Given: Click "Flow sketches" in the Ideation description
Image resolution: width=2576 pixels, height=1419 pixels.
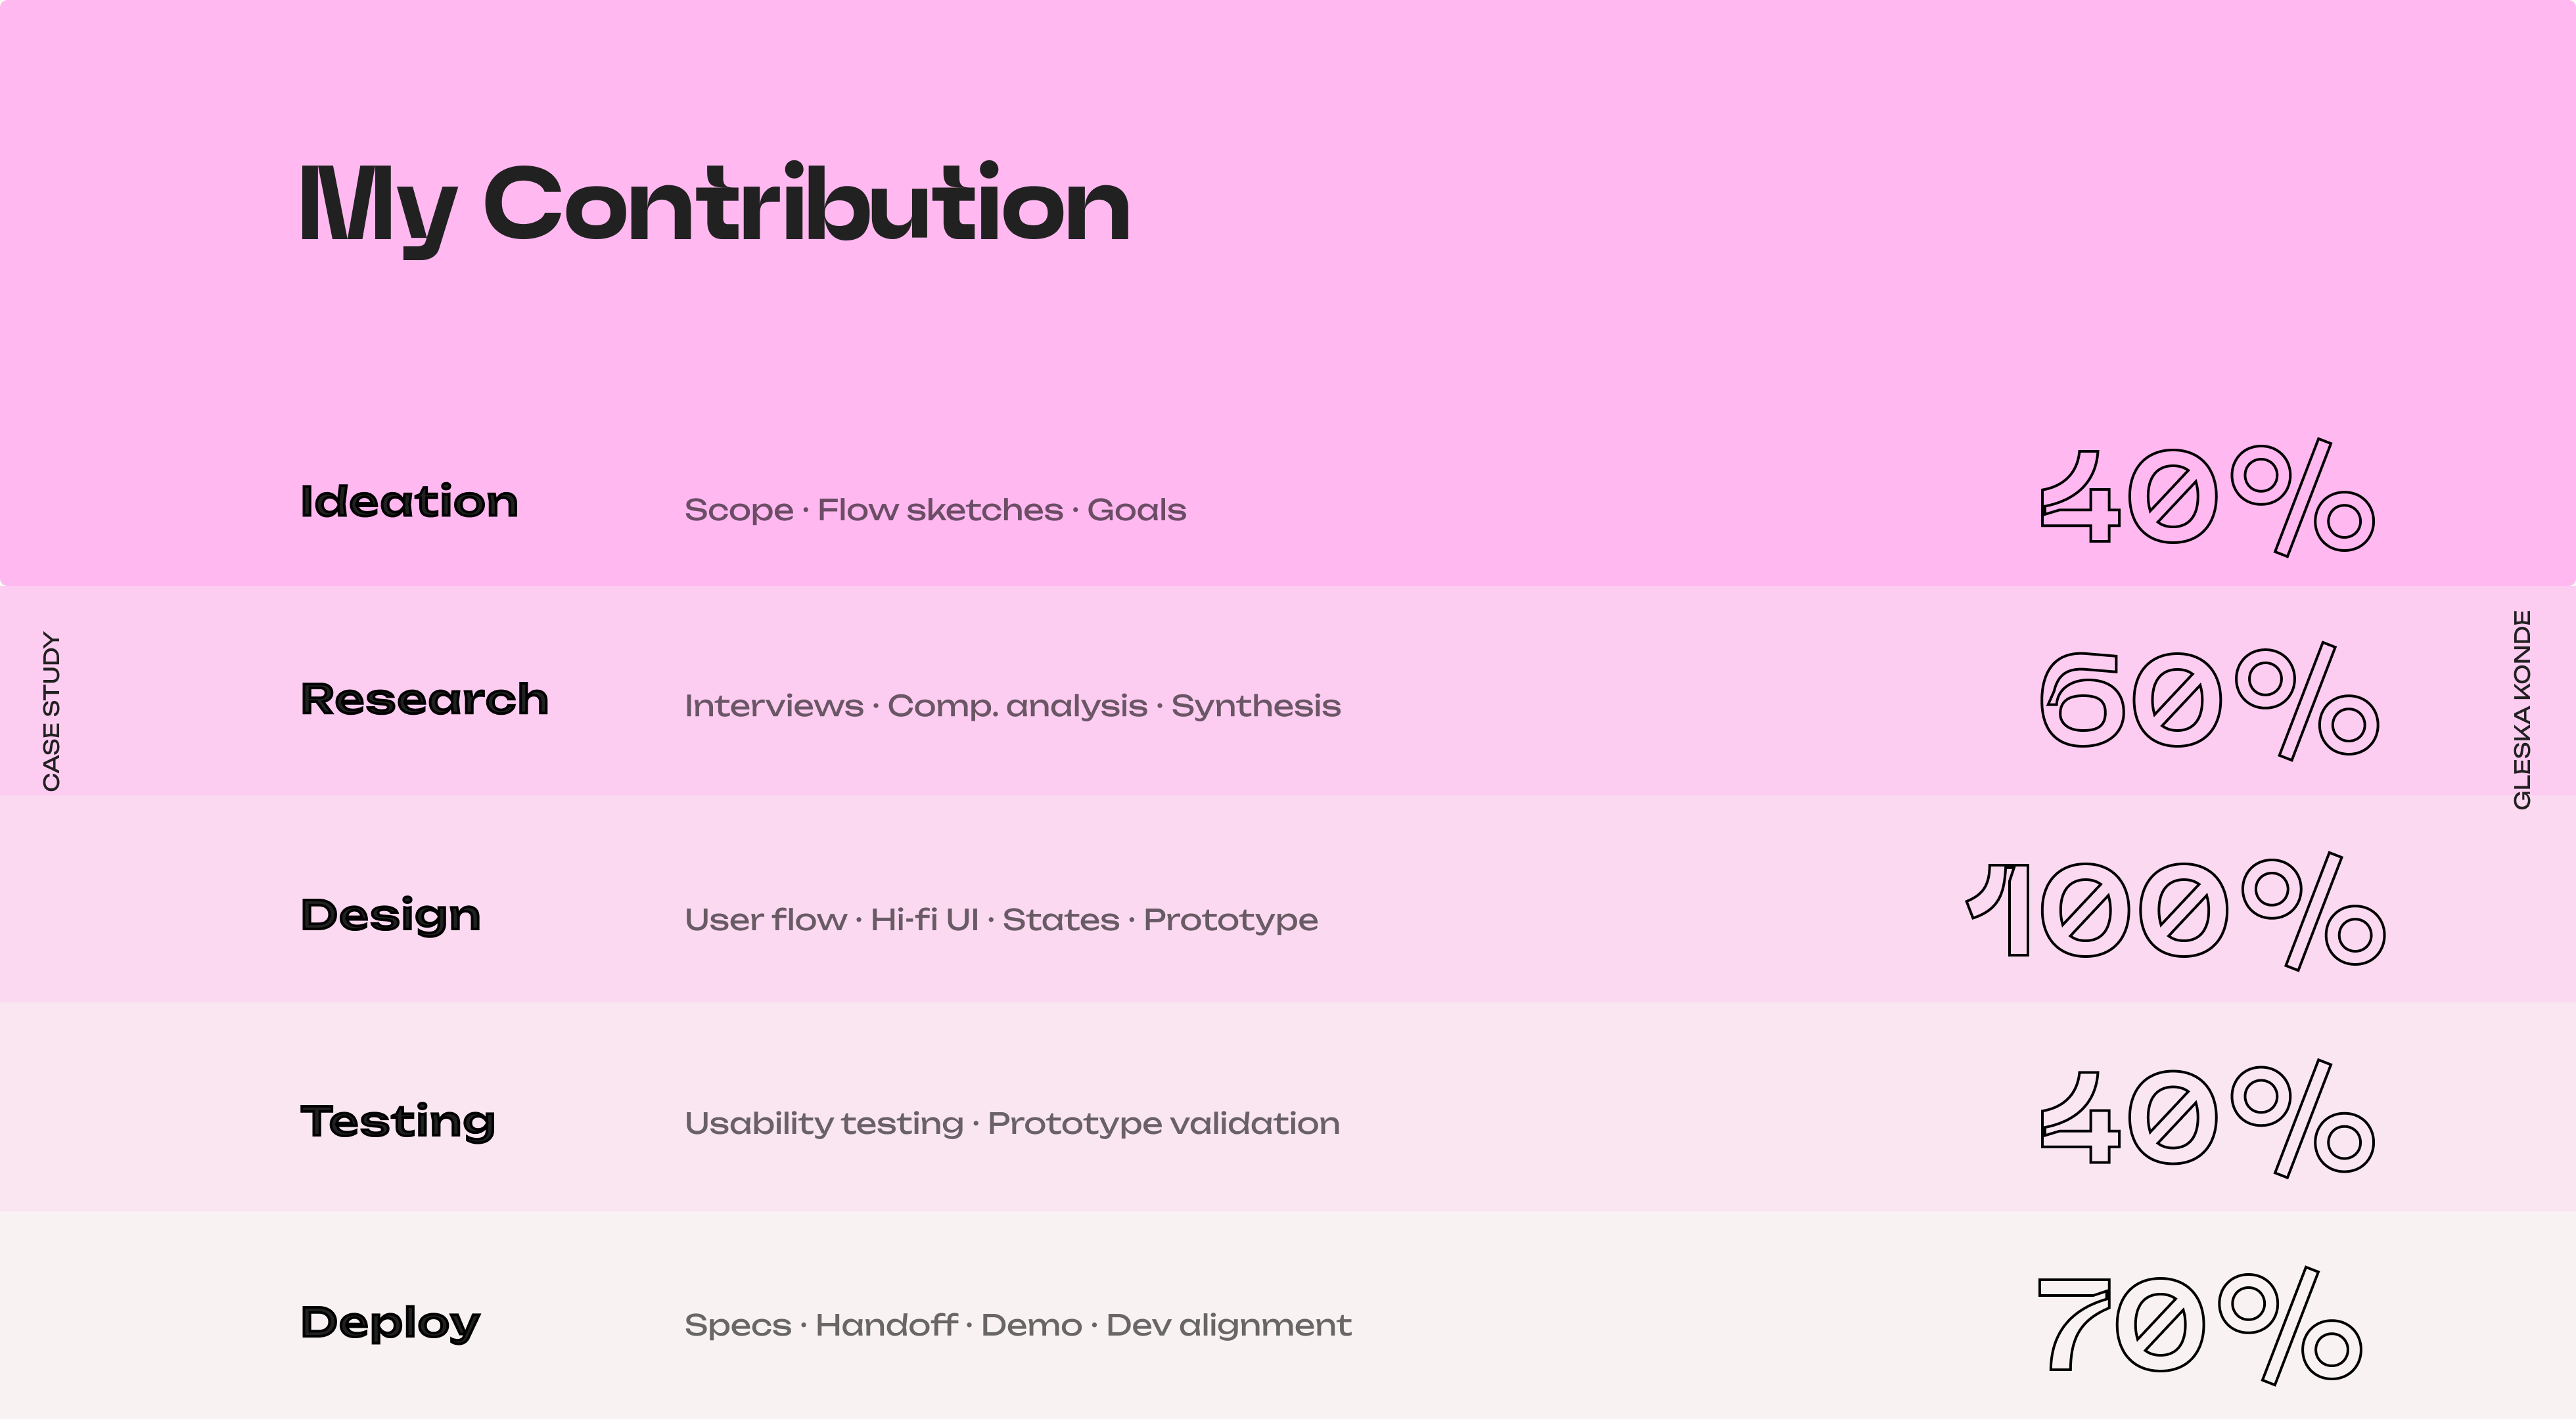Looking at the screenshot, I should tap(940, 510).
